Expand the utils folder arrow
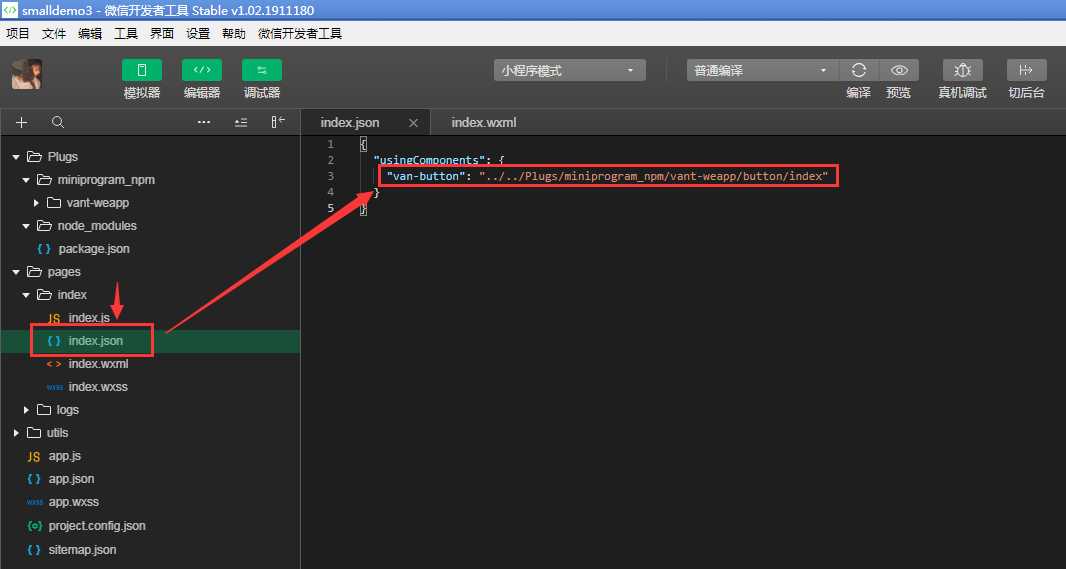The height and width of the screenshot is (569, 1066). [x=16, y=433]
